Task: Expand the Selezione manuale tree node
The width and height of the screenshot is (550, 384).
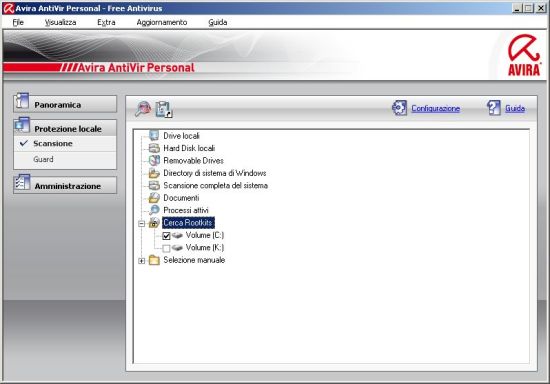Action: coord(141,261)
